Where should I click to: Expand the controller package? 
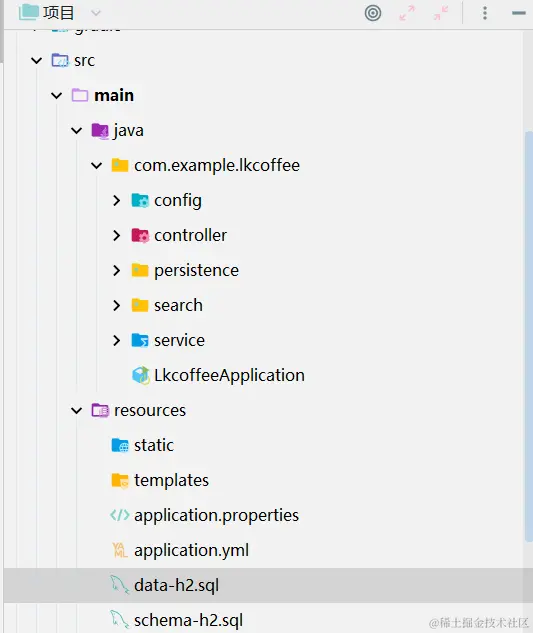coord(117,235)
